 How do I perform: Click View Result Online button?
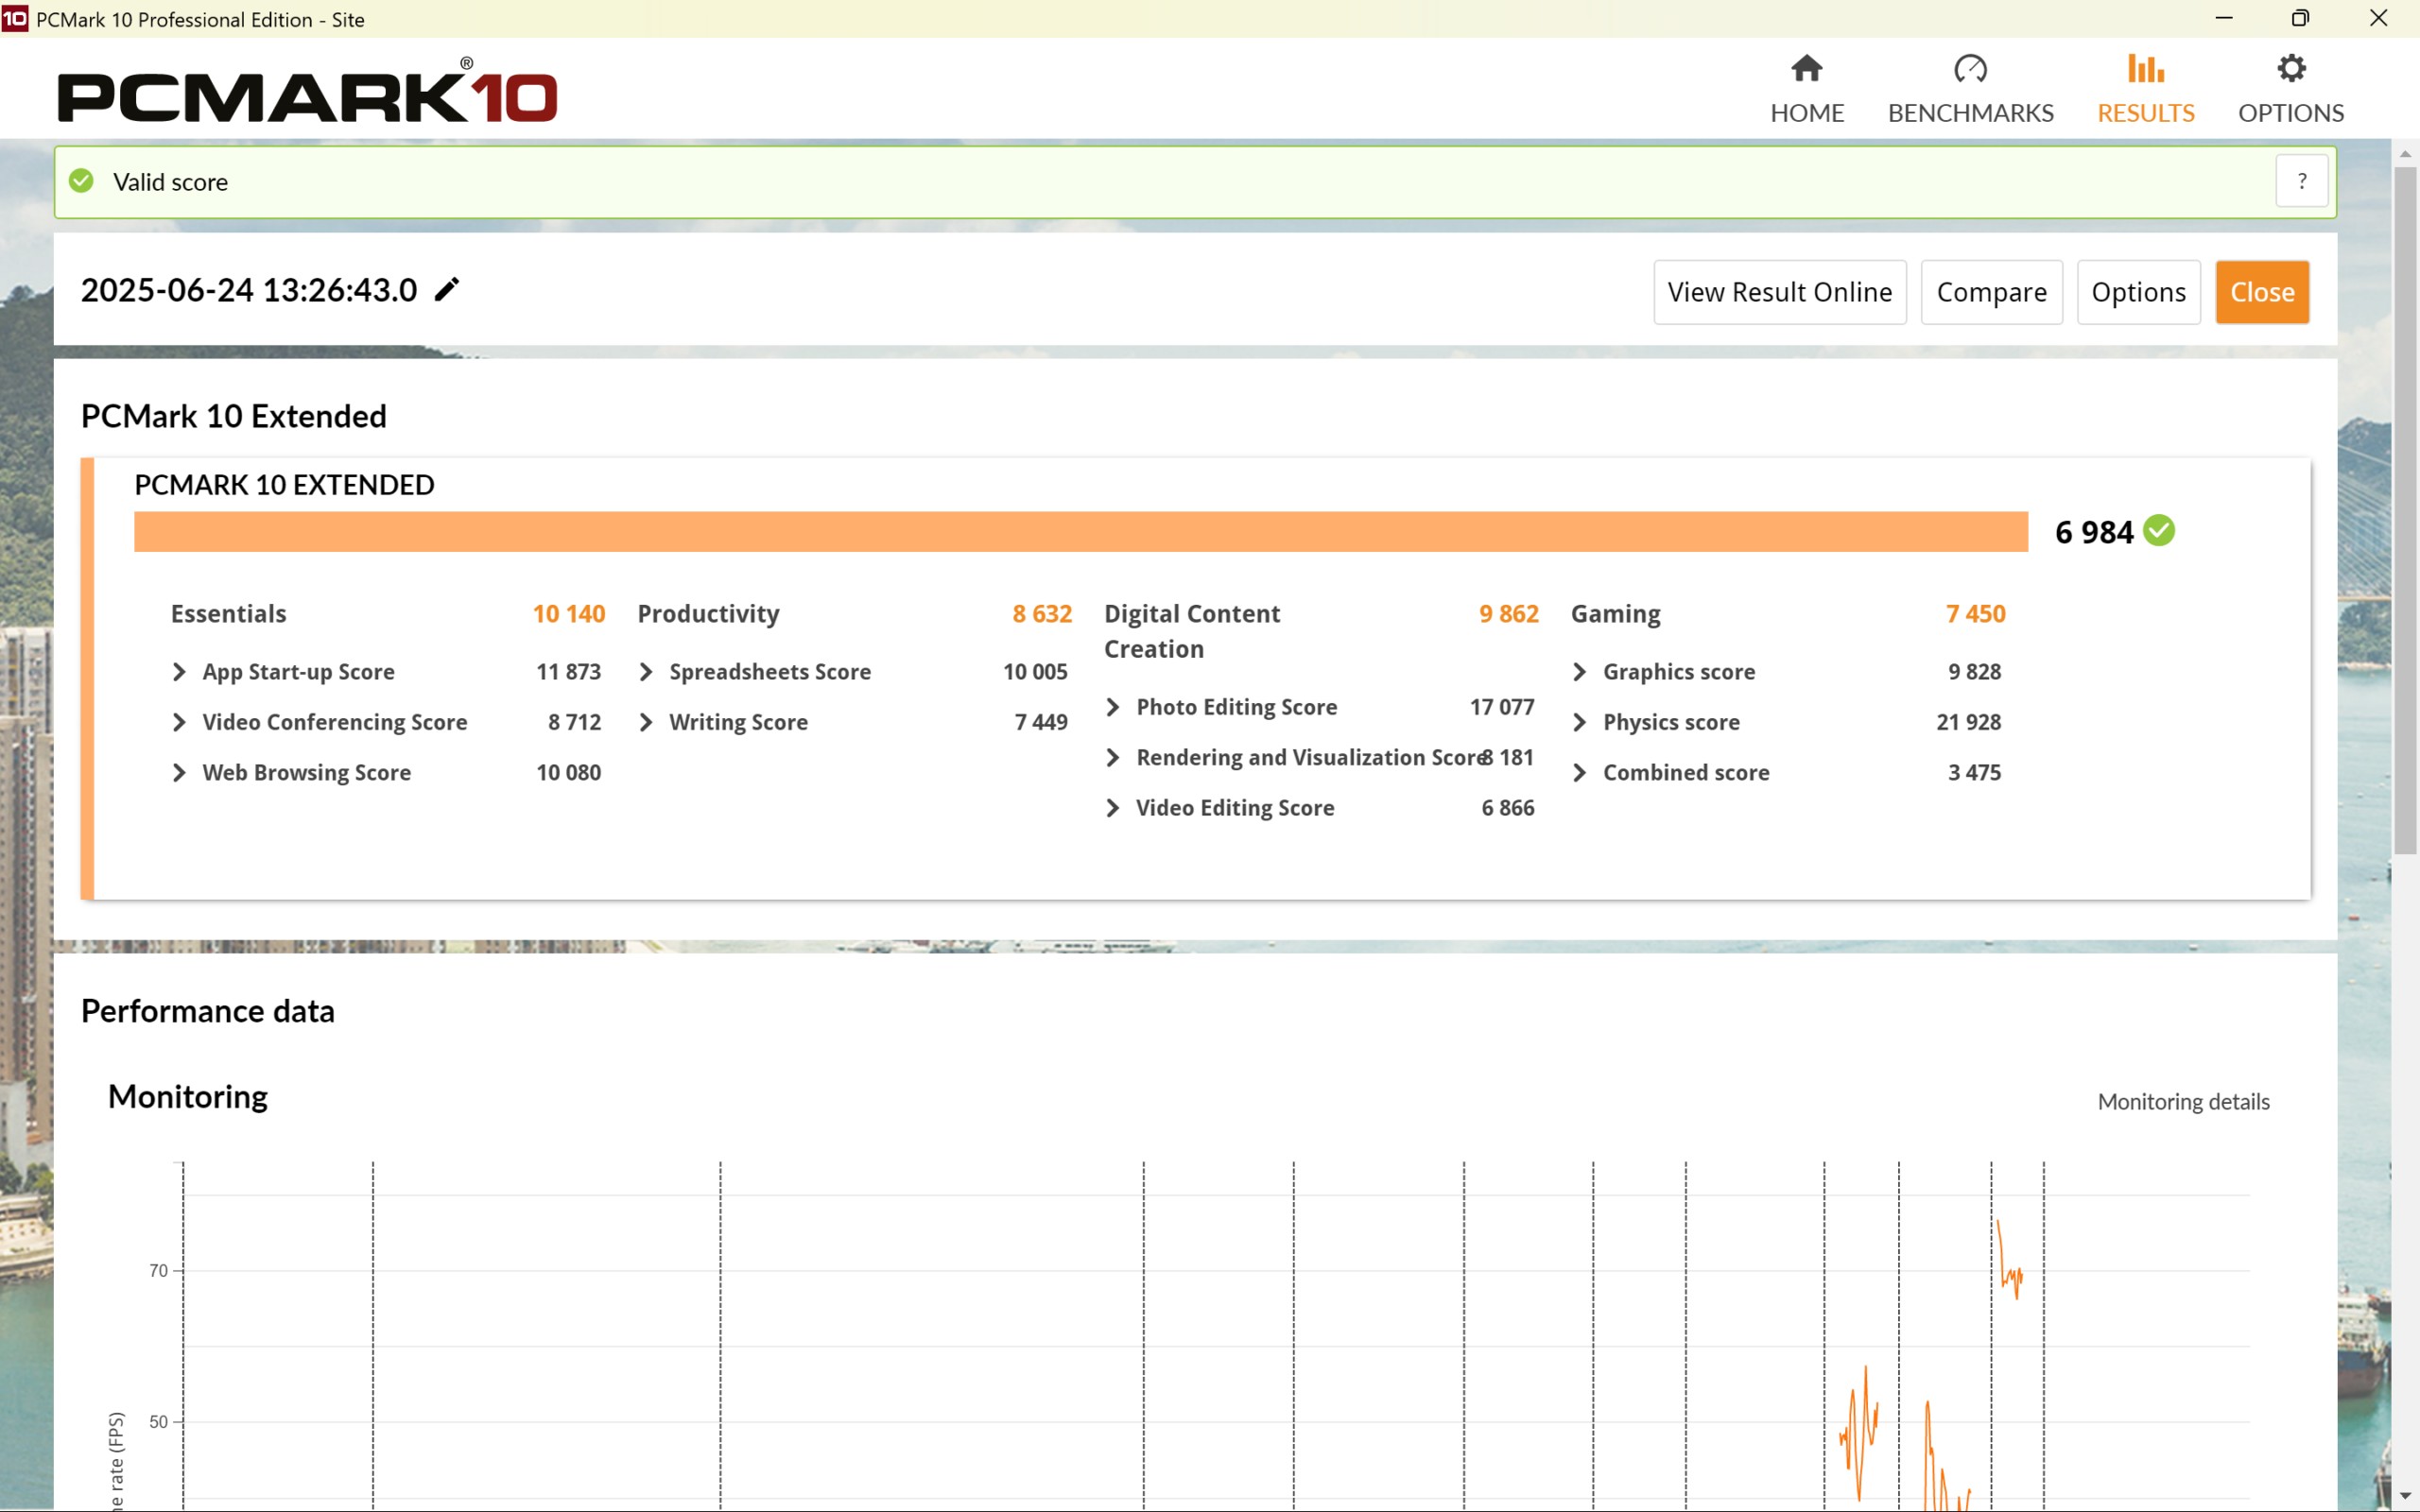[x=1779, y=292]
